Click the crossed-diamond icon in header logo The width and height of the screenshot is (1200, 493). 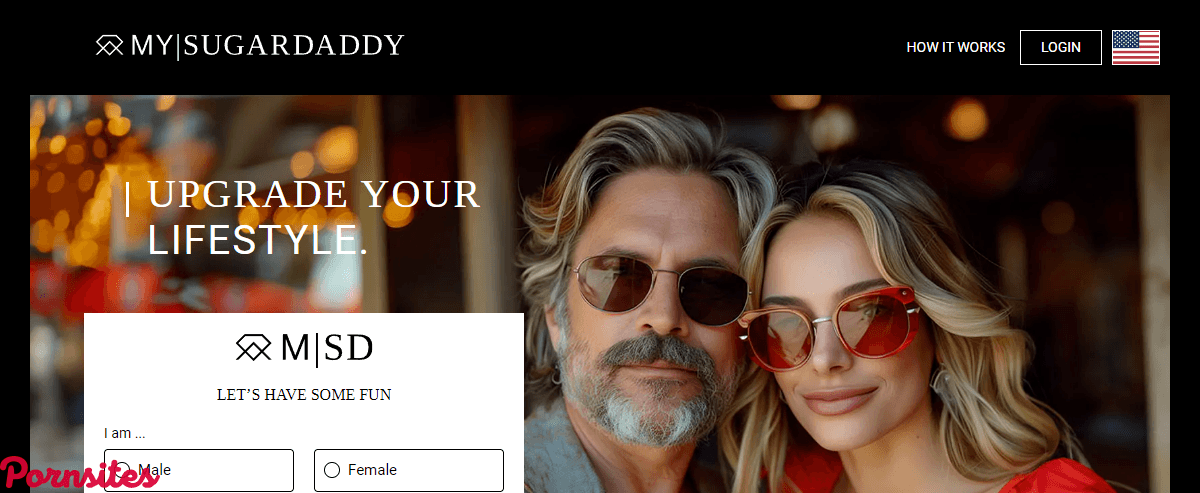coord(110,46)
